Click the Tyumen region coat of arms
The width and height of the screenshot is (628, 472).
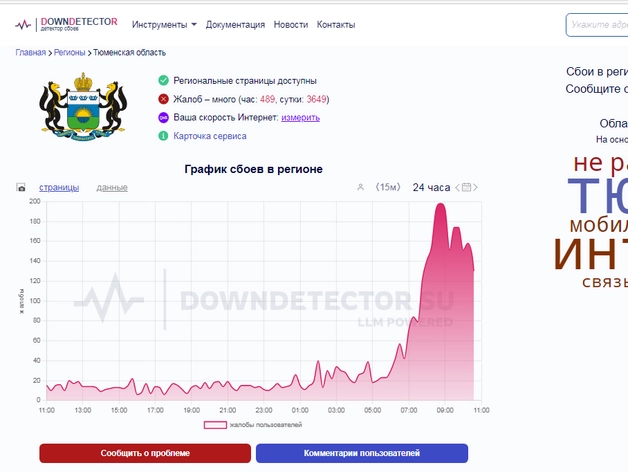[x=83, y=106]
